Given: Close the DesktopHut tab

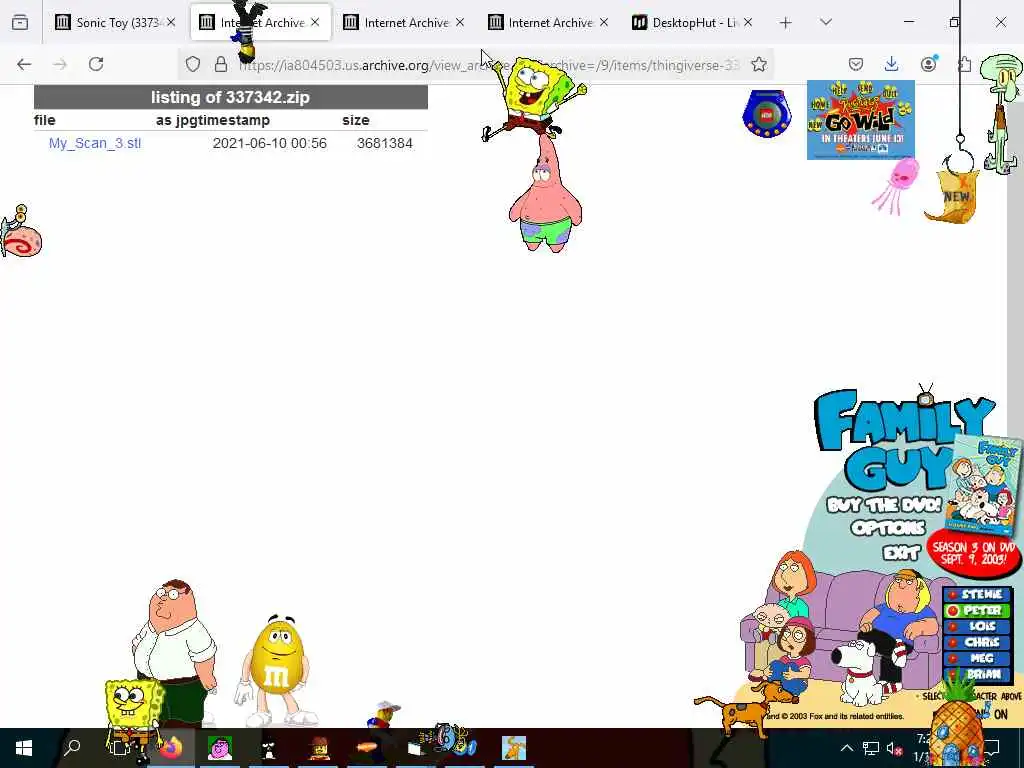Looking at the screenshot, I should coord(748,22).
